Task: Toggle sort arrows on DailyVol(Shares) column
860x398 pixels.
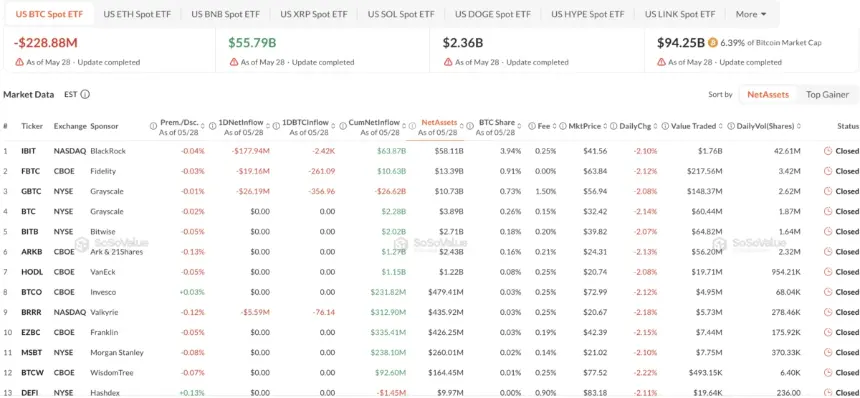Action: pyautogui.click(x=798, y=126)
